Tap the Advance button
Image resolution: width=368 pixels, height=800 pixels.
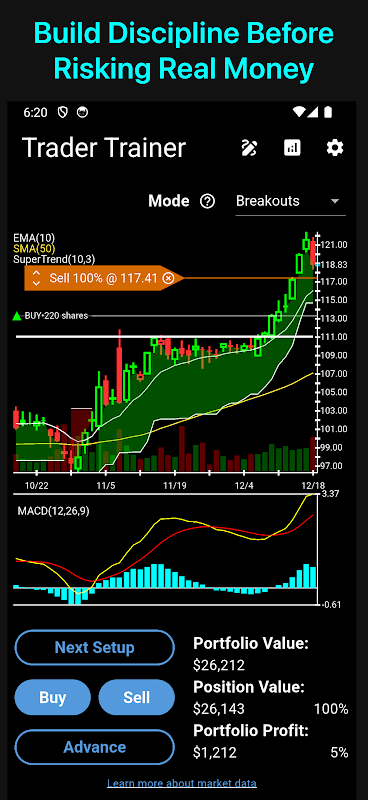(94, 747)
